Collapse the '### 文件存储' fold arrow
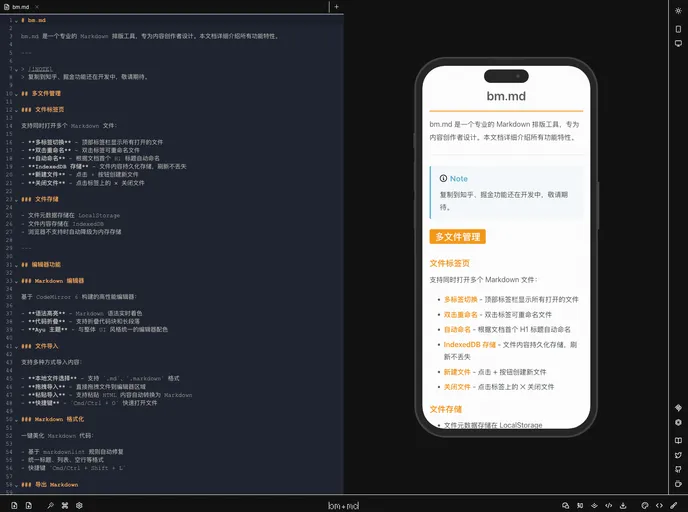Viewport: 688px width, 512px height. click(x=16, y=199)
